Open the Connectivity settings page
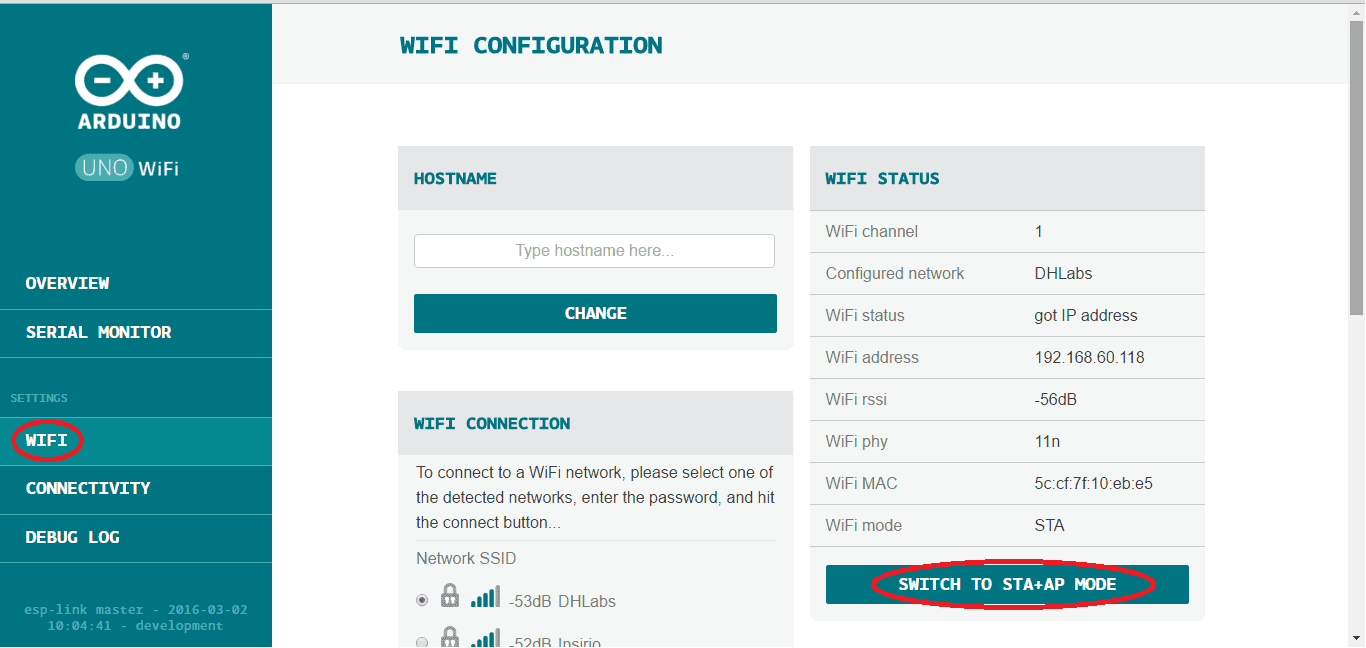The image size is (1366, 648). pos(88,488)
